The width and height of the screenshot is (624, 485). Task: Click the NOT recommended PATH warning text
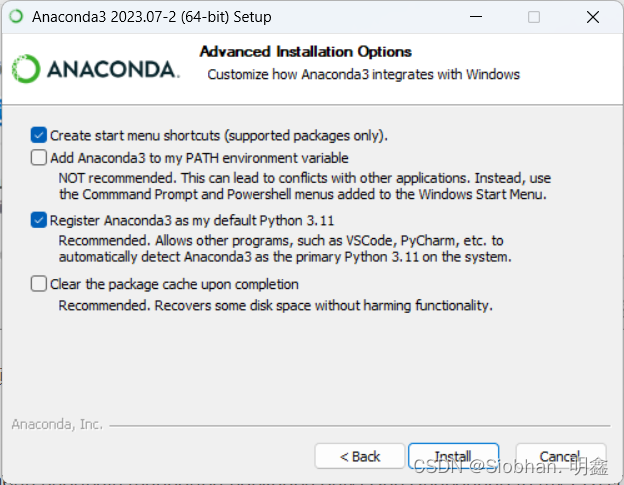point(304,186)
